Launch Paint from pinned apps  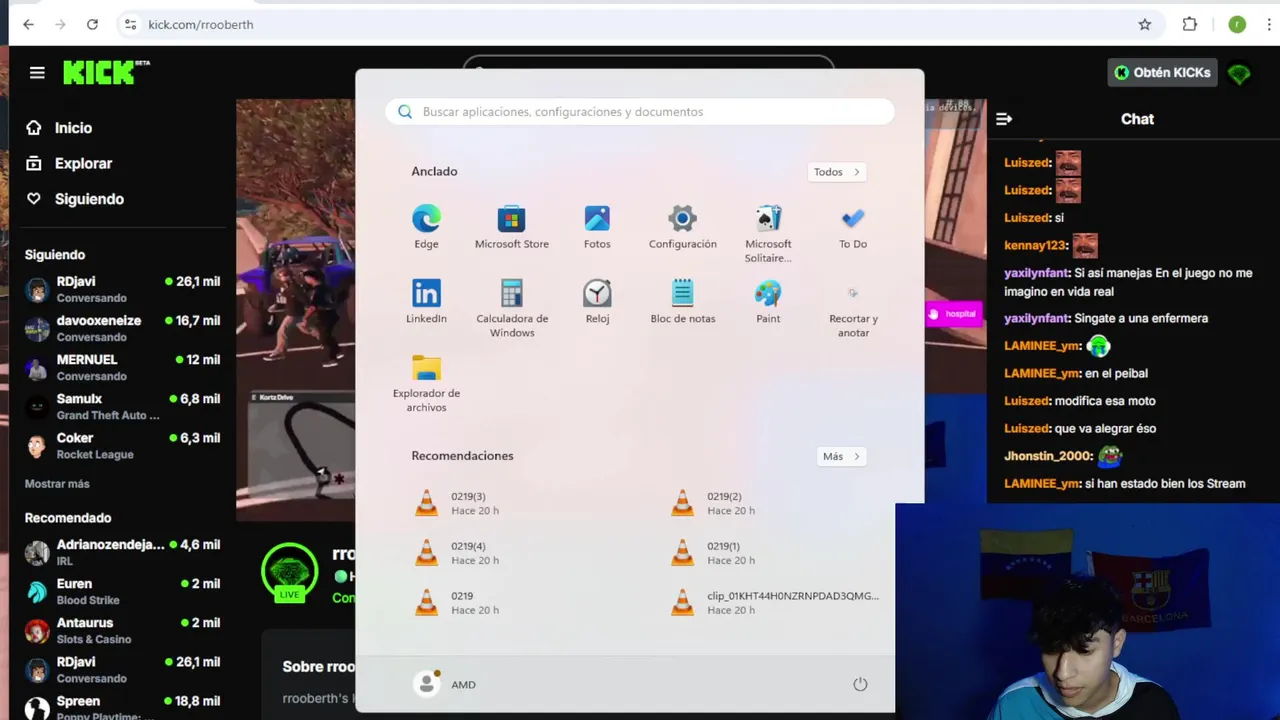click(x=768, y=302)
